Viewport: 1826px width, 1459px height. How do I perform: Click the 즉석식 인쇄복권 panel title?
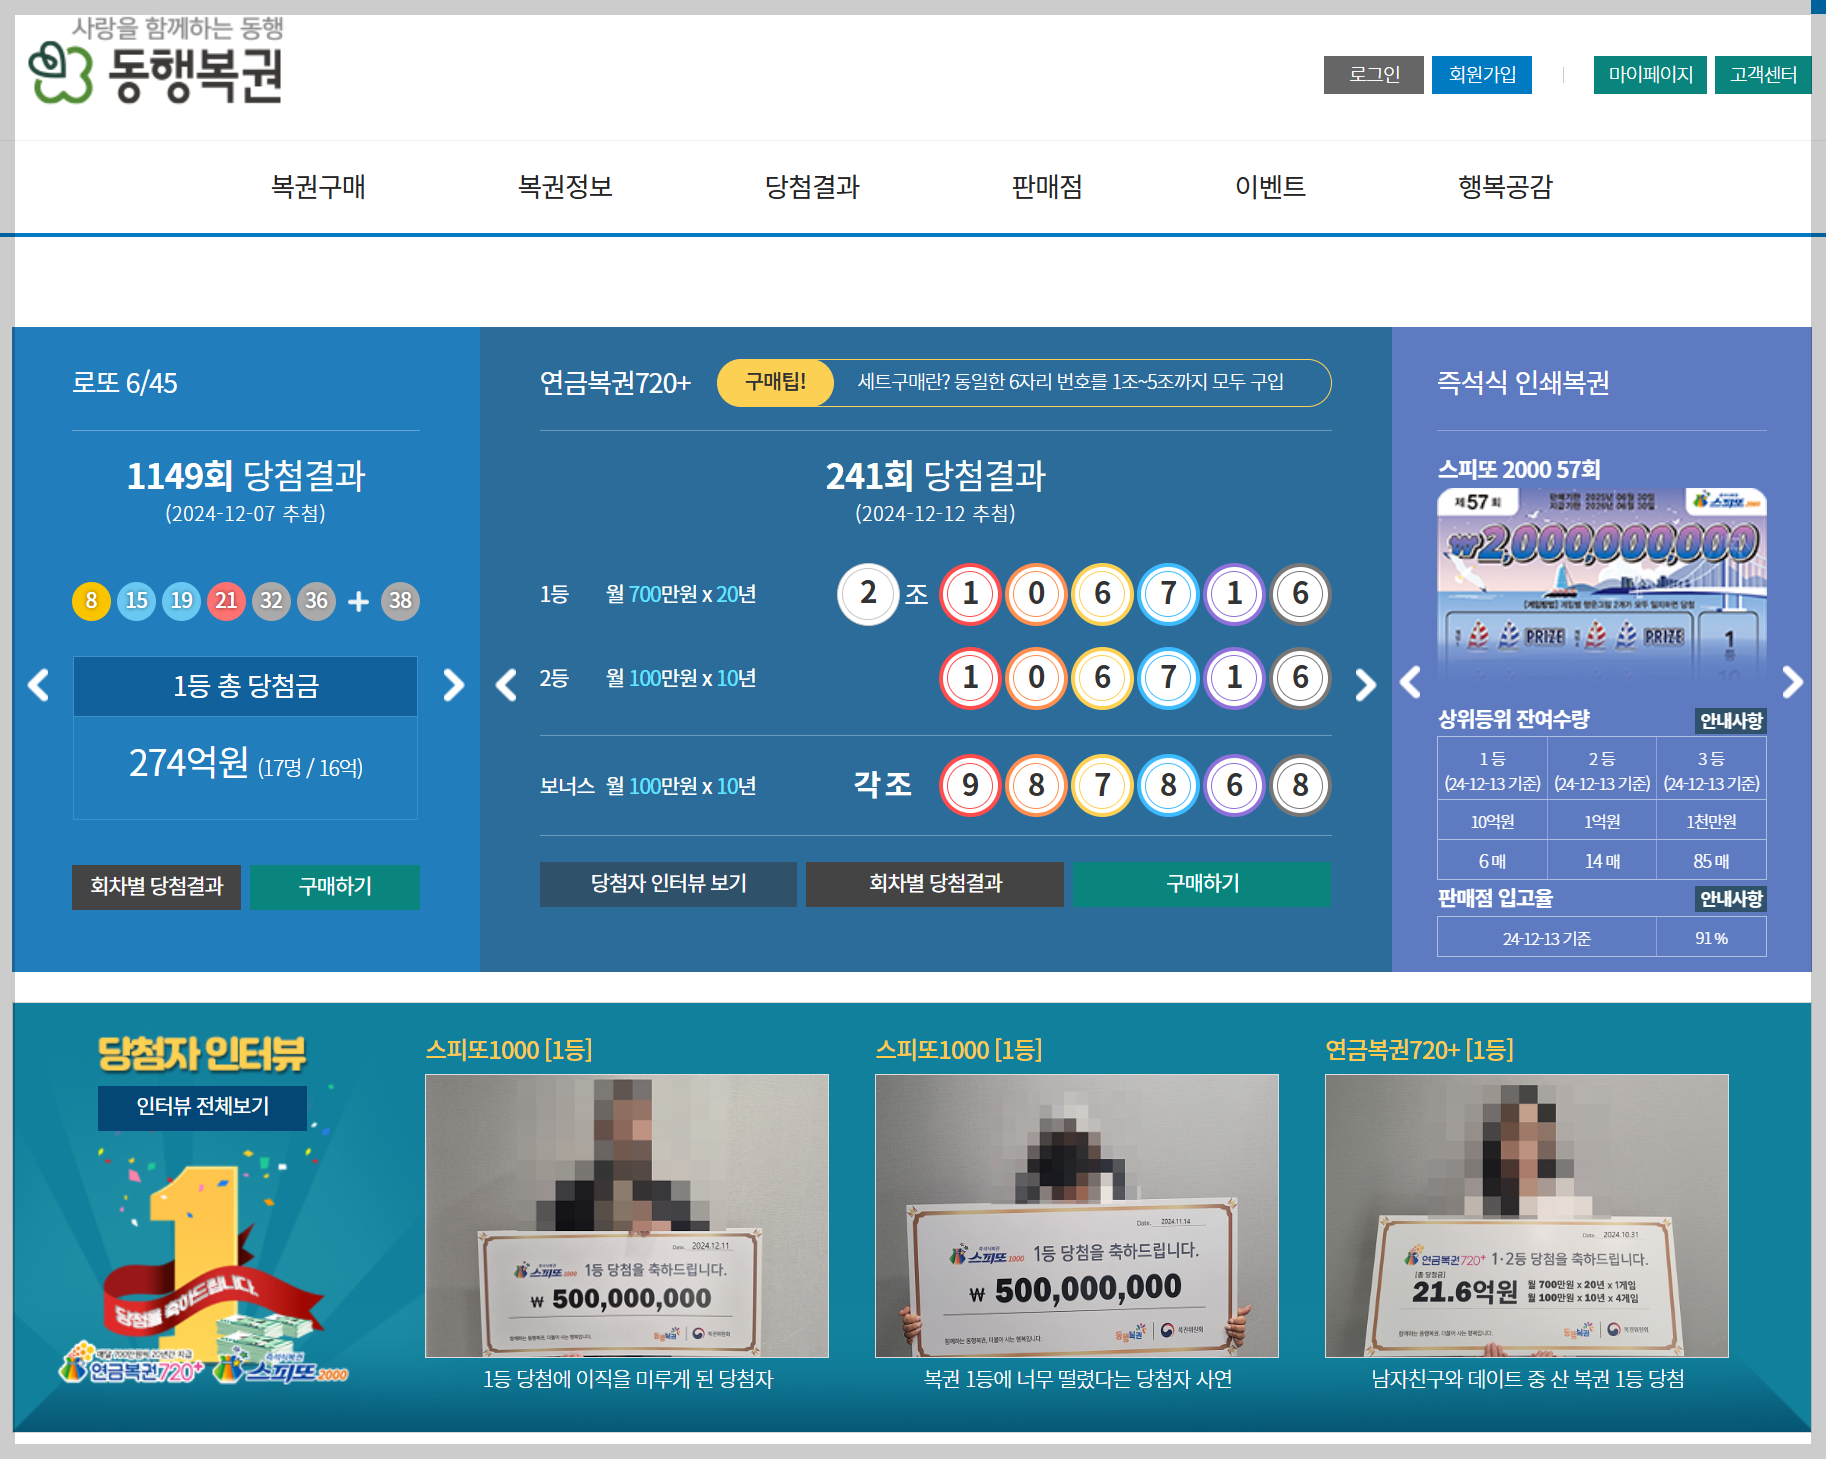pyautogui.click(x=1523, y=383)
